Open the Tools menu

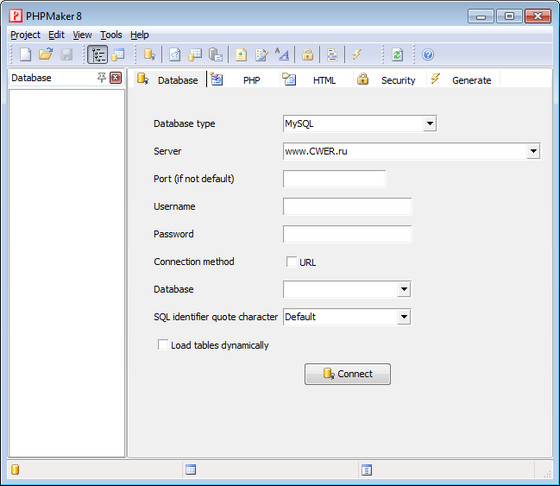[x=111, y=35]
